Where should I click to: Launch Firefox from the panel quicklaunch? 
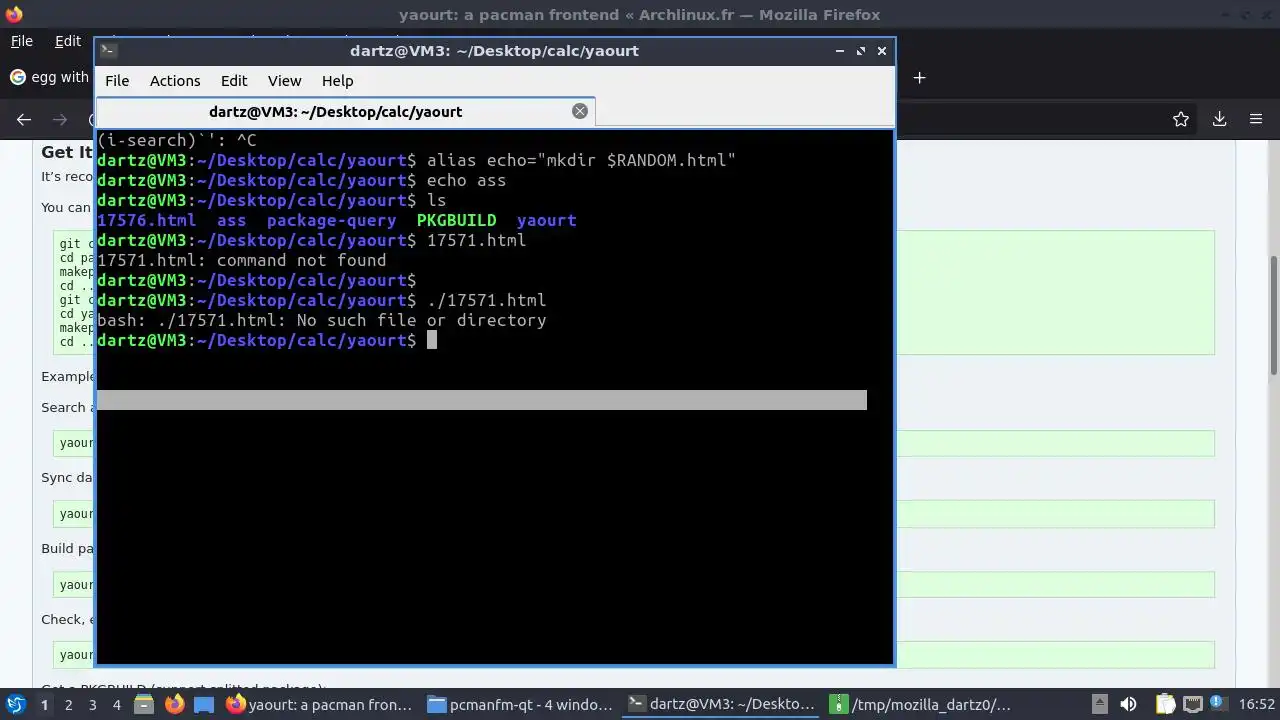tap(174, 704)
